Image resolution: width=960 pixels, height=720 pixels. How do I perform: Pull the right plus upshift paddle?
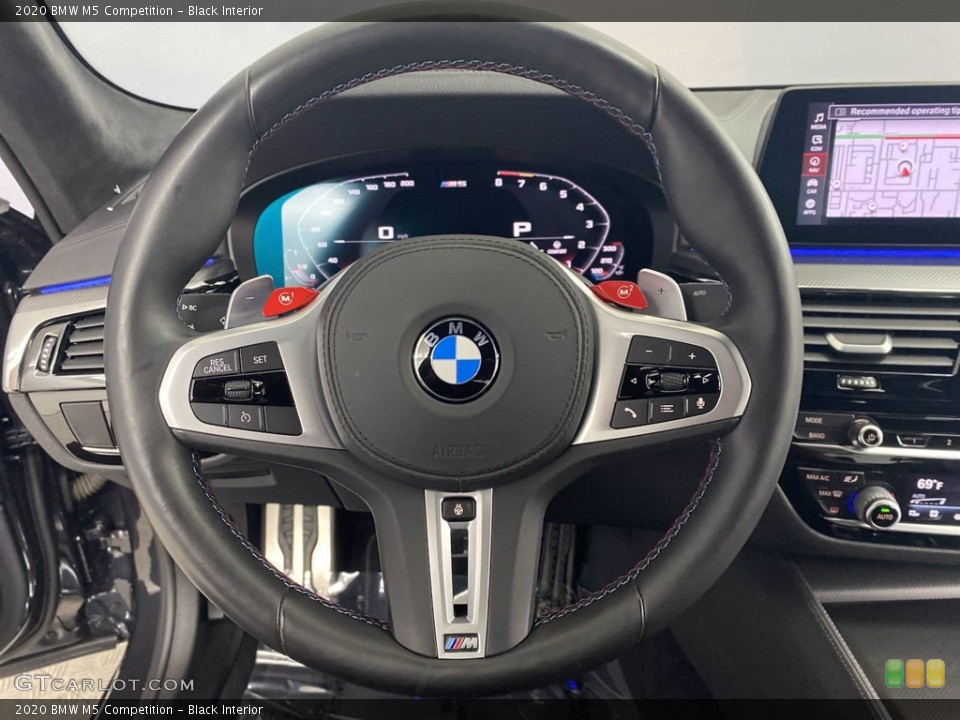tap(662, 294)
